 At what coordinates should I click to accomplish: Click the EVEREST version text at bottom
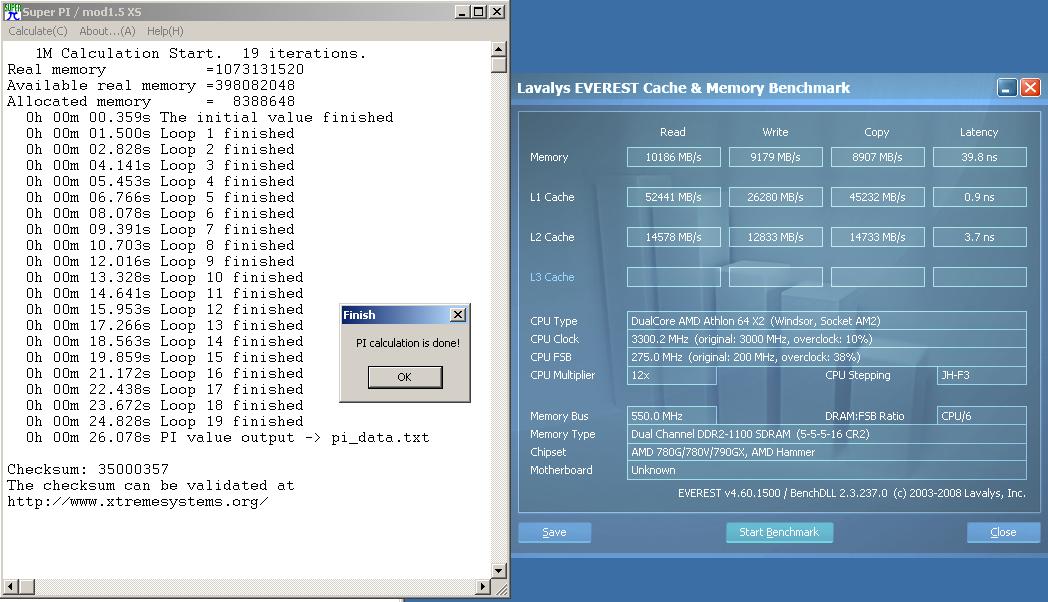point(852,493)
